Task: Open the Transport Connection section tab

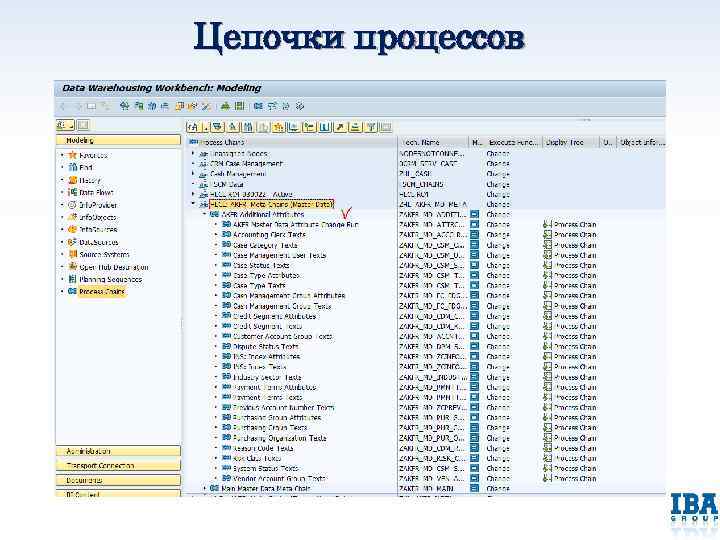Action: tap(118, 466)
